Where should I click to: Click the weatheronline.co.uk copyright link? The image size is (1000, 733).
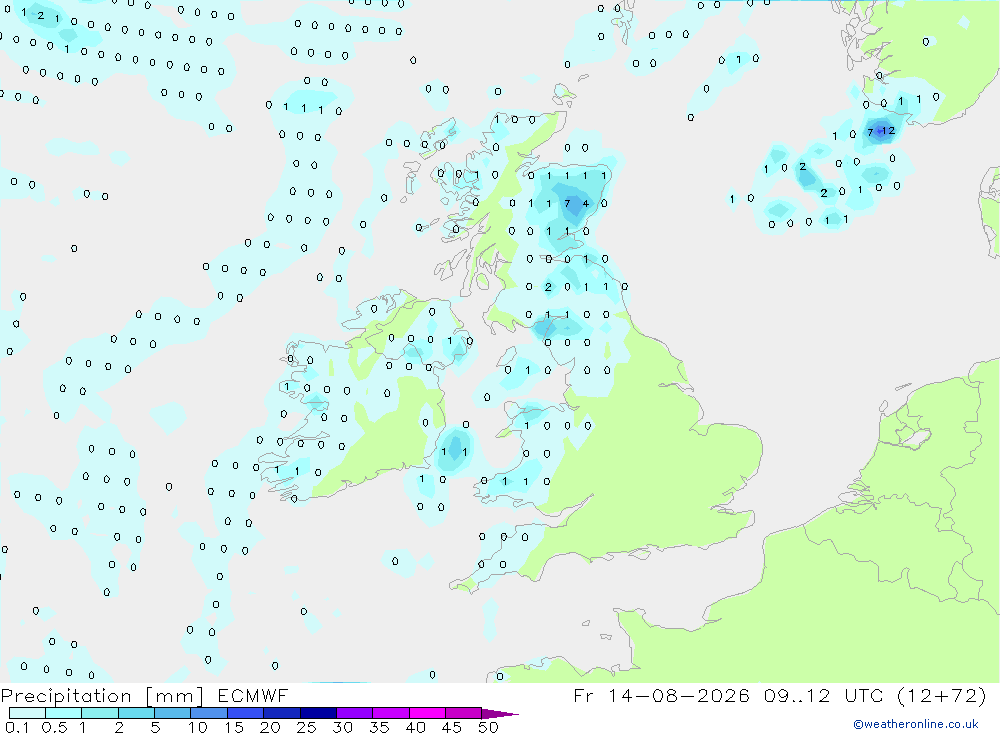click(x=916, y=724)
